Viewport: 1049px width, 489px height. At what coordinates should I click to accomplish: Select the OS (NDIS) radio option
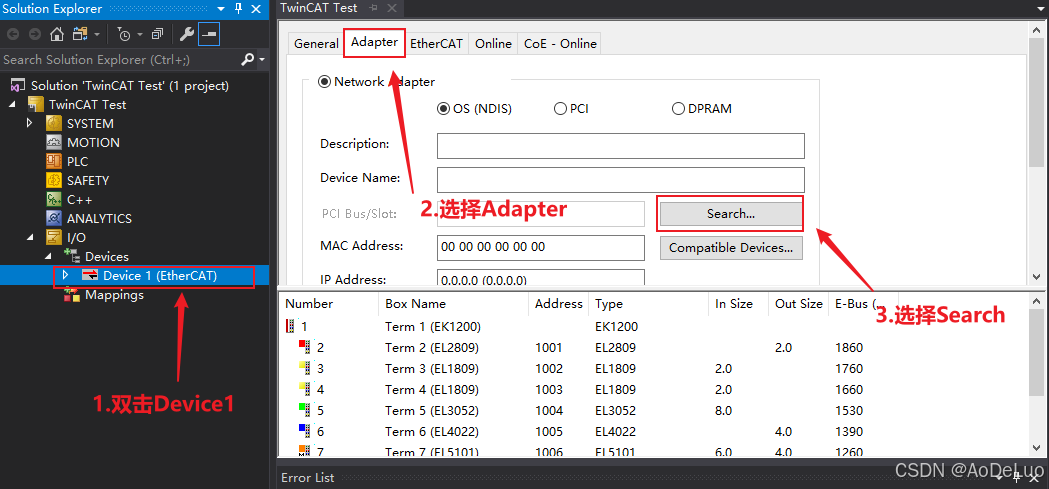point(444,108)
